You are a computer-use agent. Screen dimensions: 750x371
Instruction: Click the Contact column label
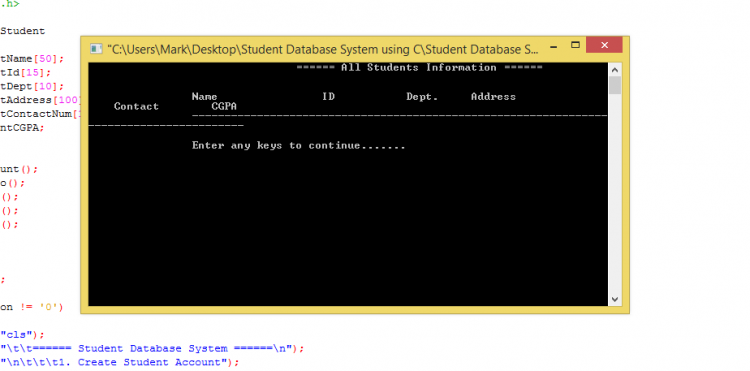[x=136, y=106]
